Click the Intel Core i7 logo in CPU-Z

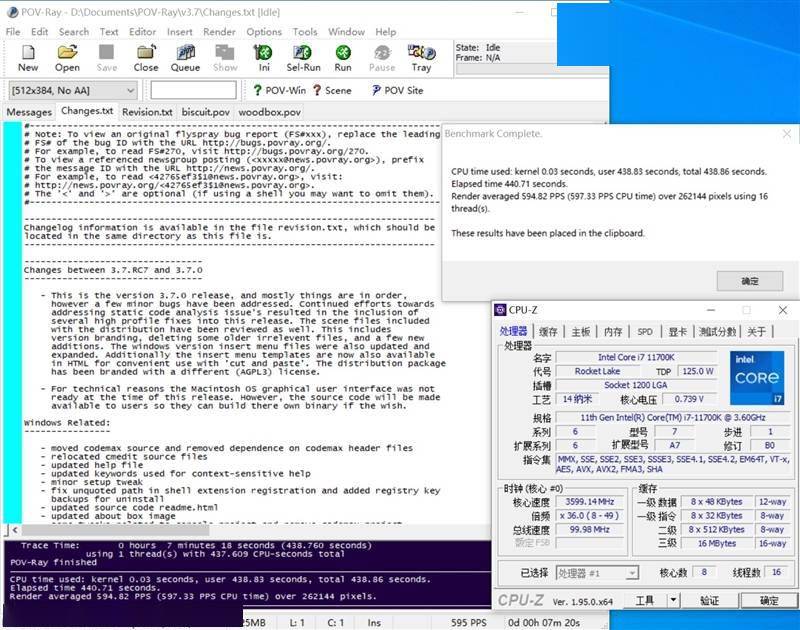[x=757, y=377]
